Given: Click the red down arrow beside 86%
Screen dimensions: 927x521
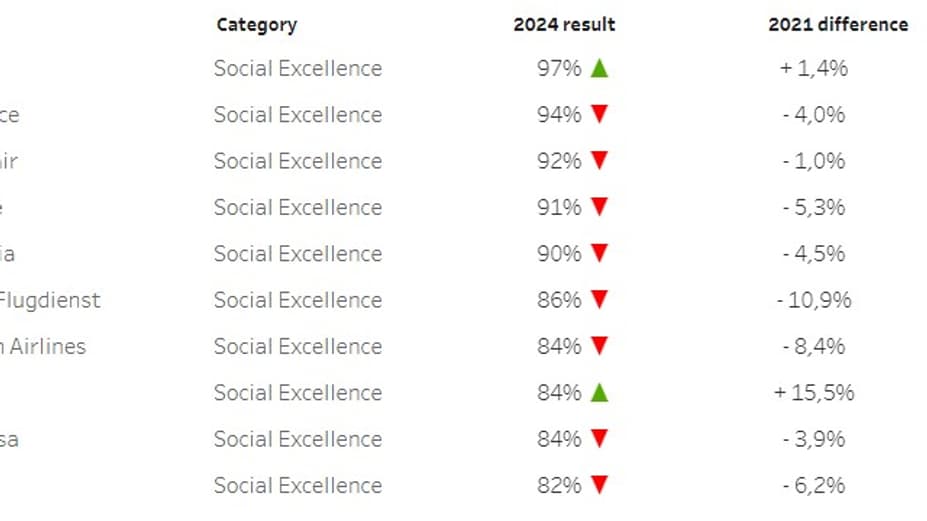Looking at the screenshot, I should (x=599, y=300).
